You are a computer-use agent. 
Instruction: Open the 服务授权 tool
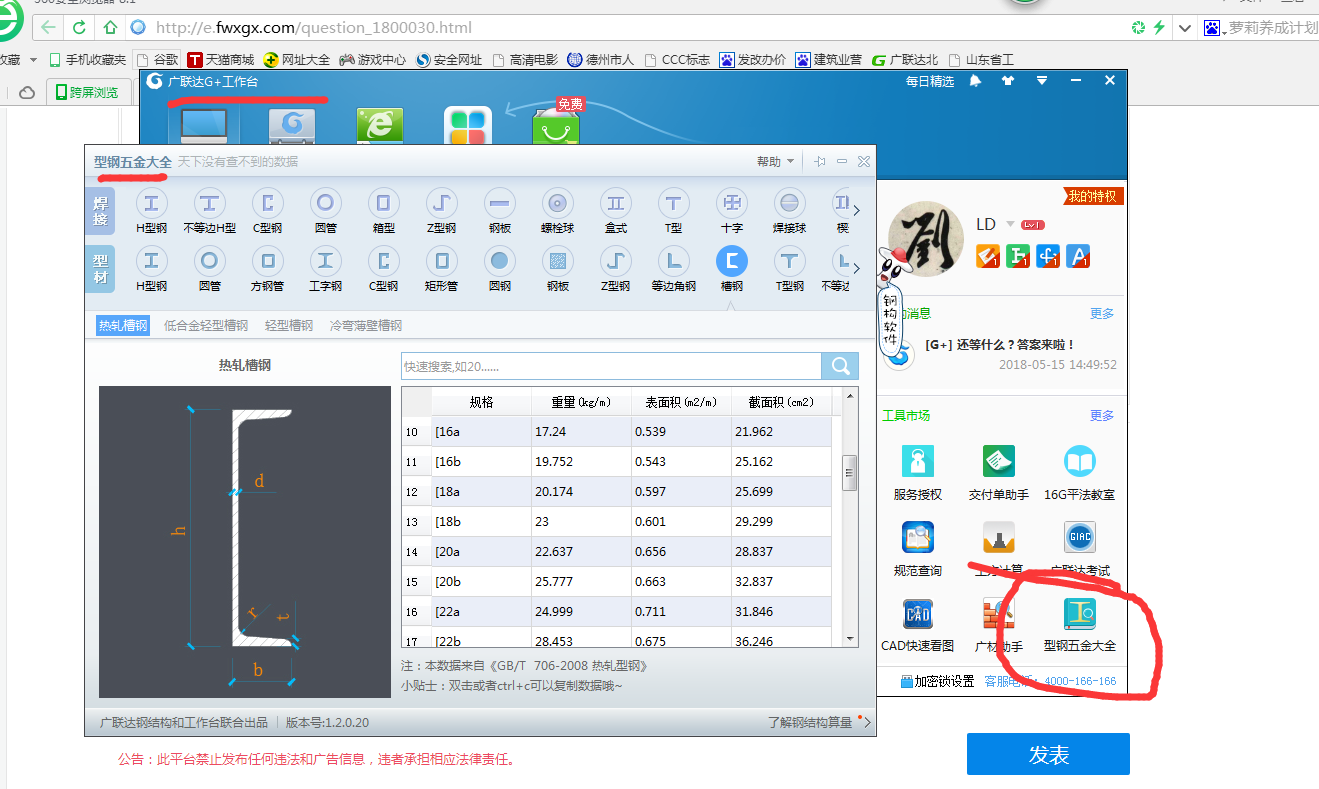[x=918, y=462]
